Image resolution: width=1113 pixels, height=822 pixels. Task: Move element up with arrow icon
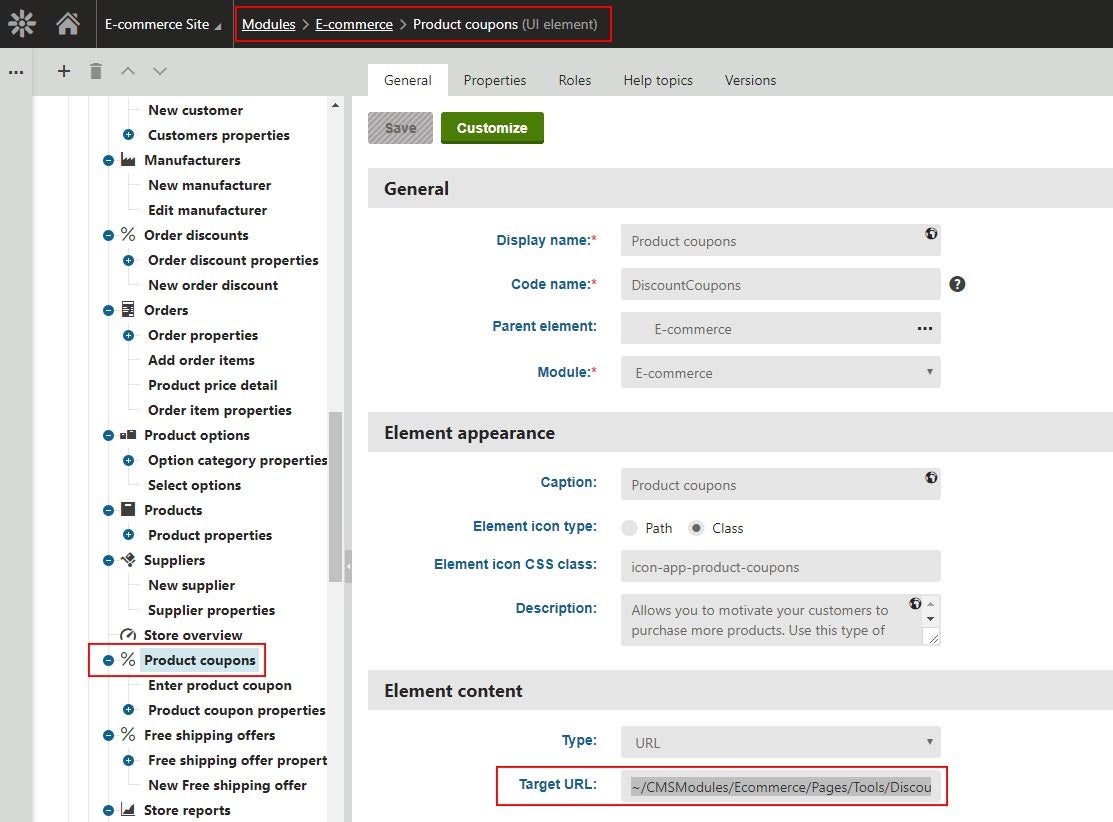pos(127,71)
